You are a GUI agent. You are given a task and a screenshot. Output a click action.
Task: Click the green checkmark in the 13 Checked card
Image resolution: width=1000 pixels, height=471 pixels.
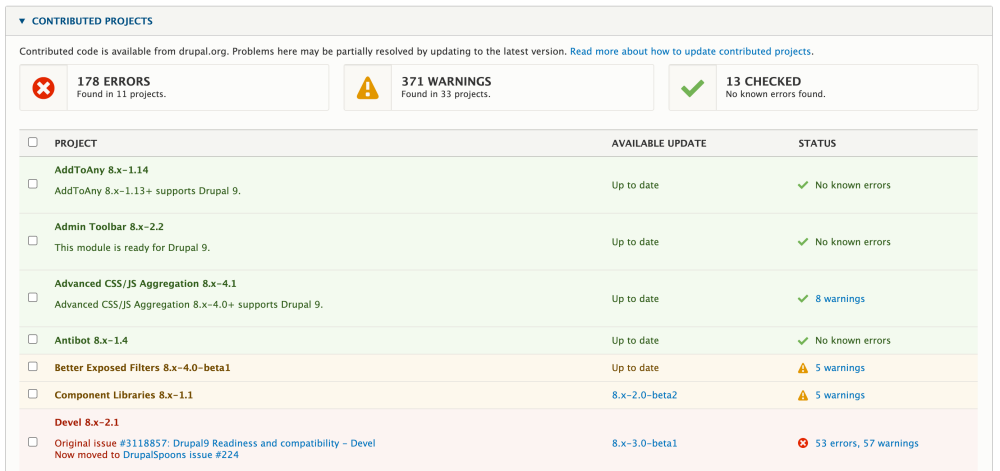click(692, 87)
